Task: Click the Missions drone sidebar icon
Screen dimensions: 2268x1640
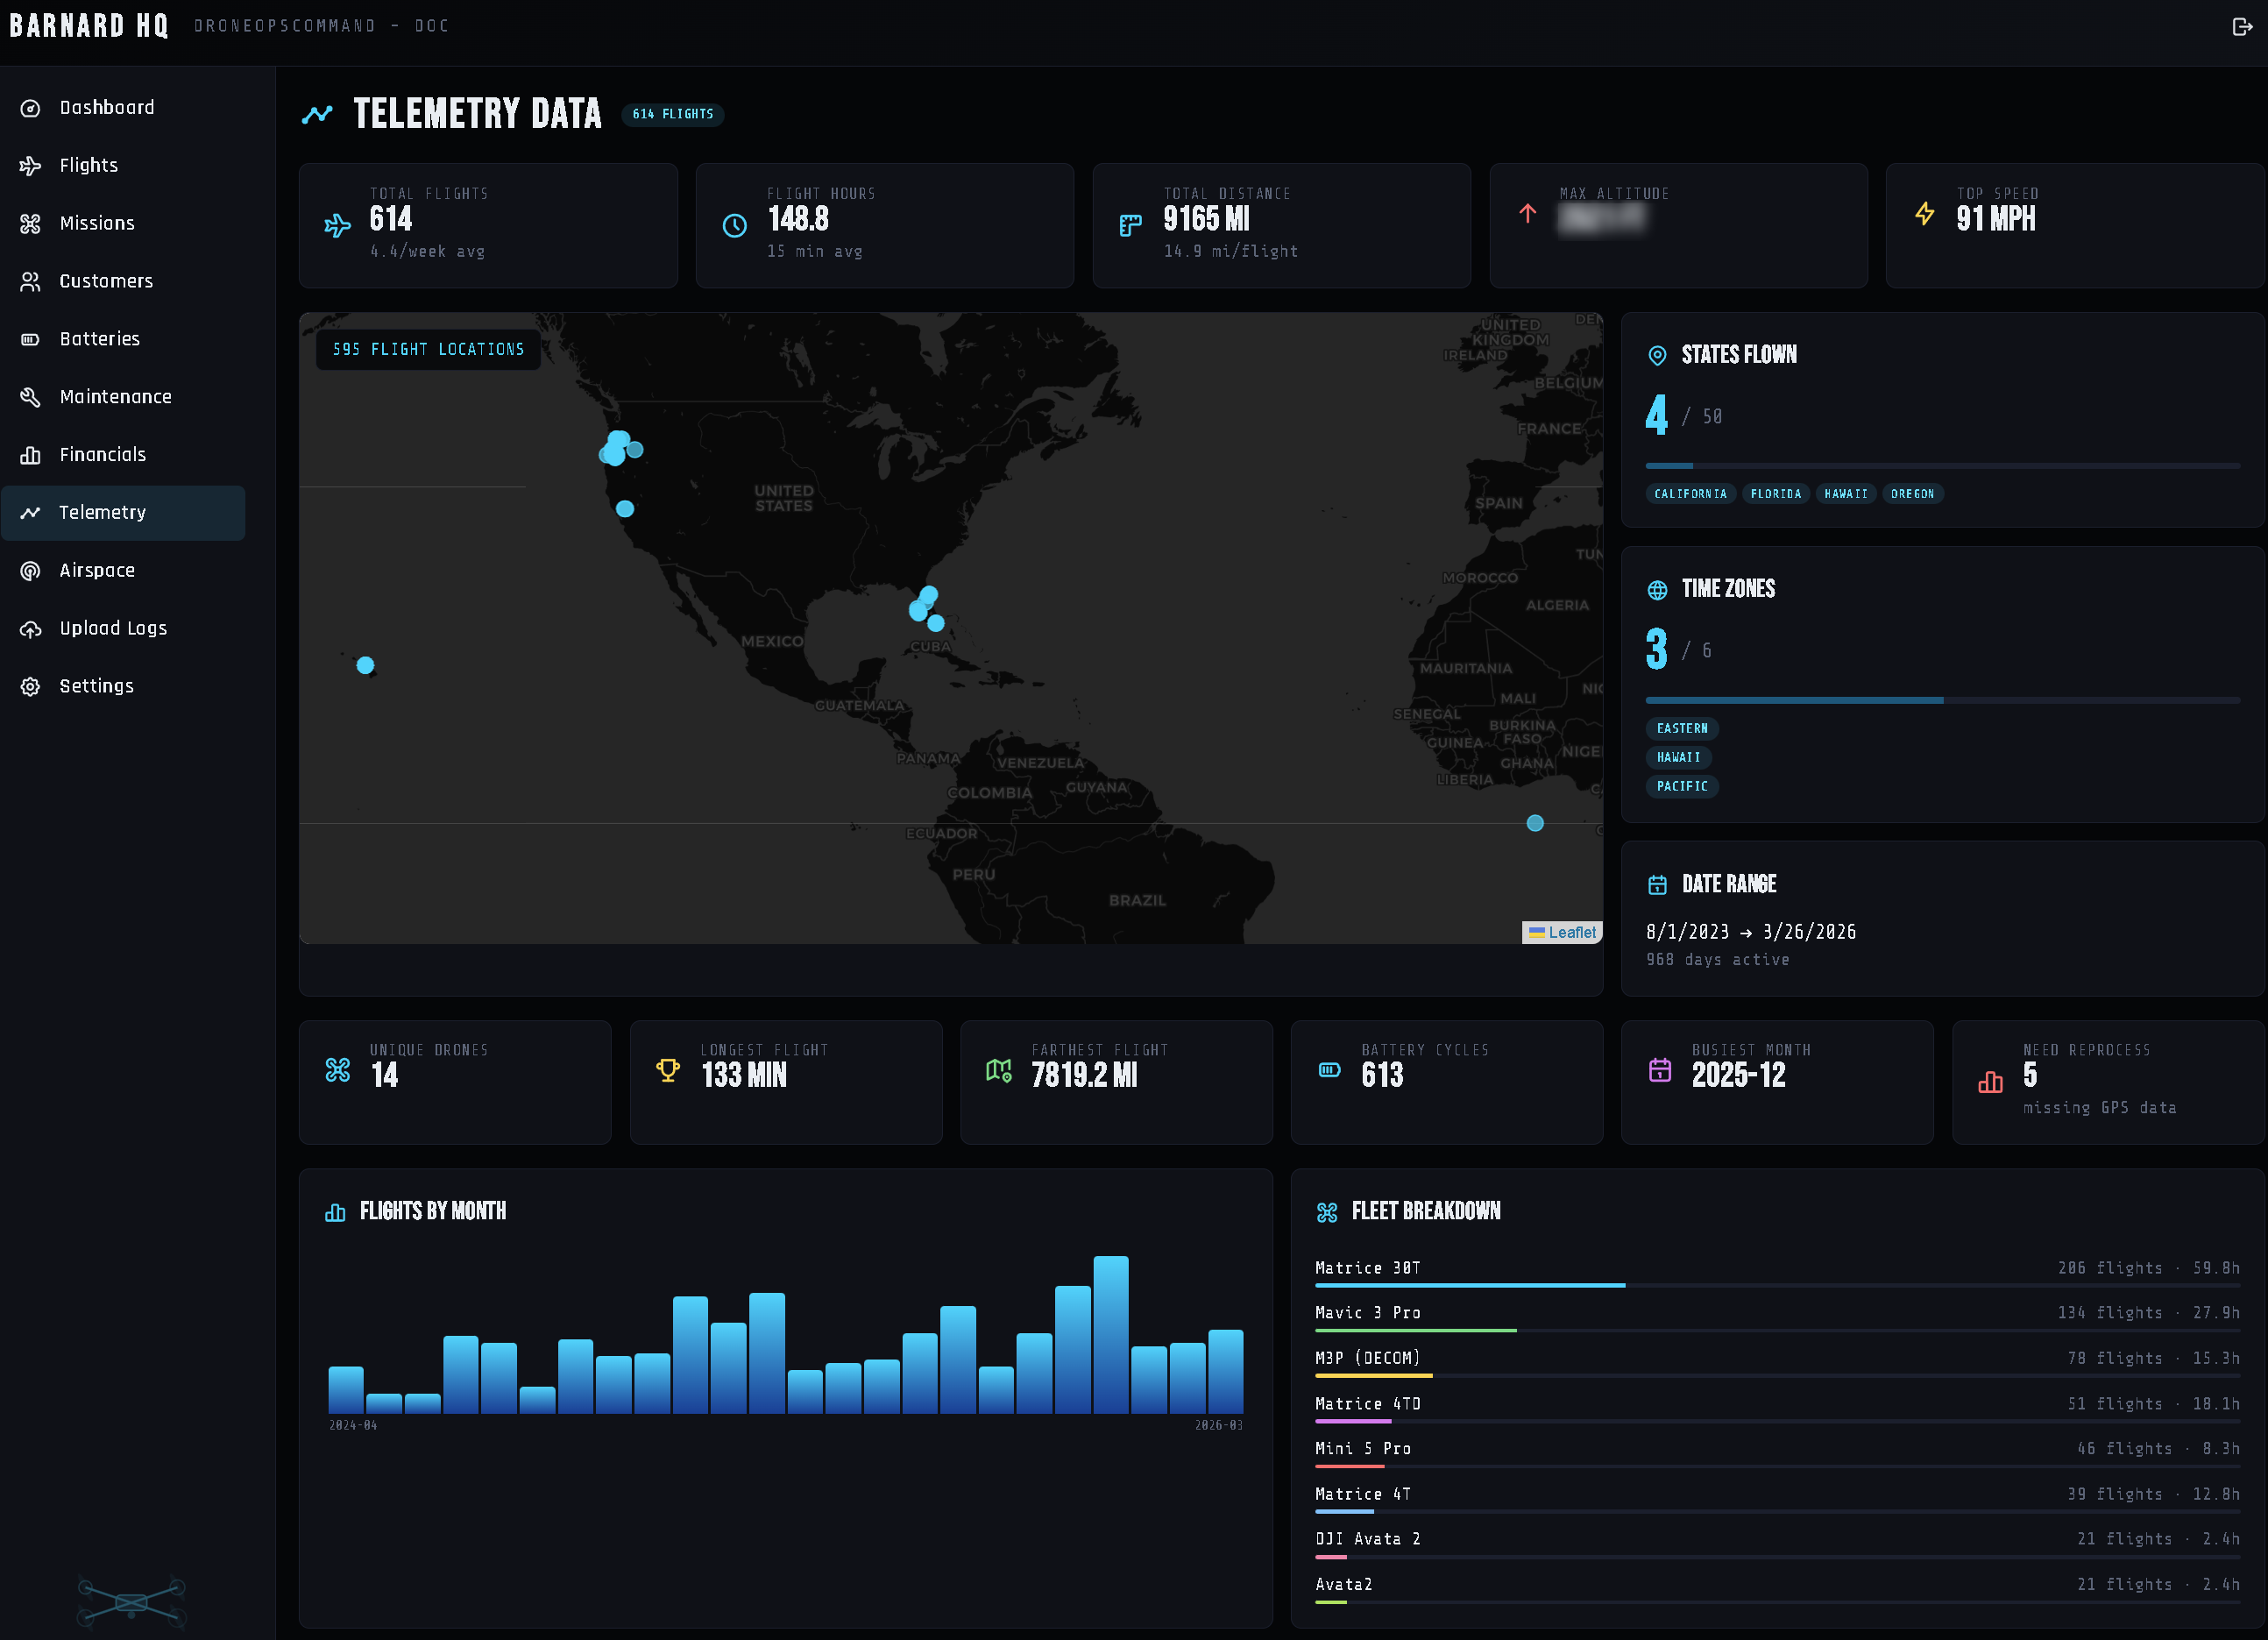Action: 31,224
